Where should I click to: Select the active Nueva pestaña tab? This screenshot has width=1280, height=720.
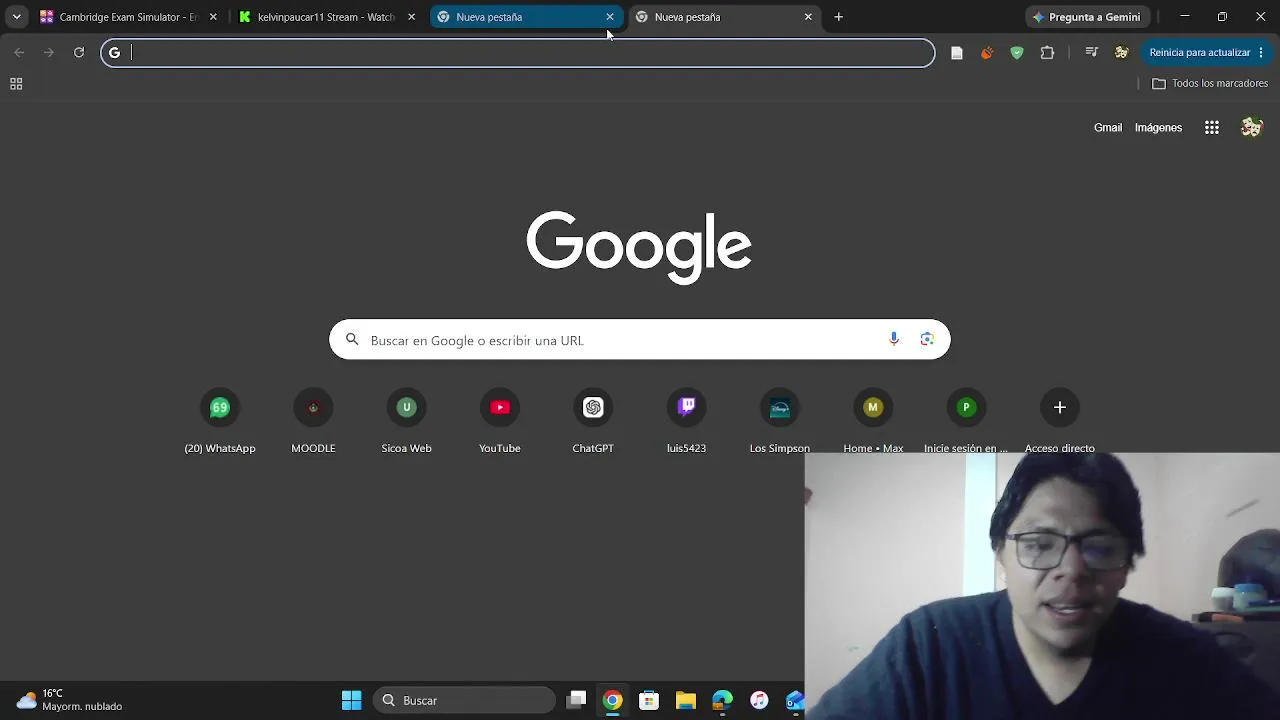pos(525,17)
